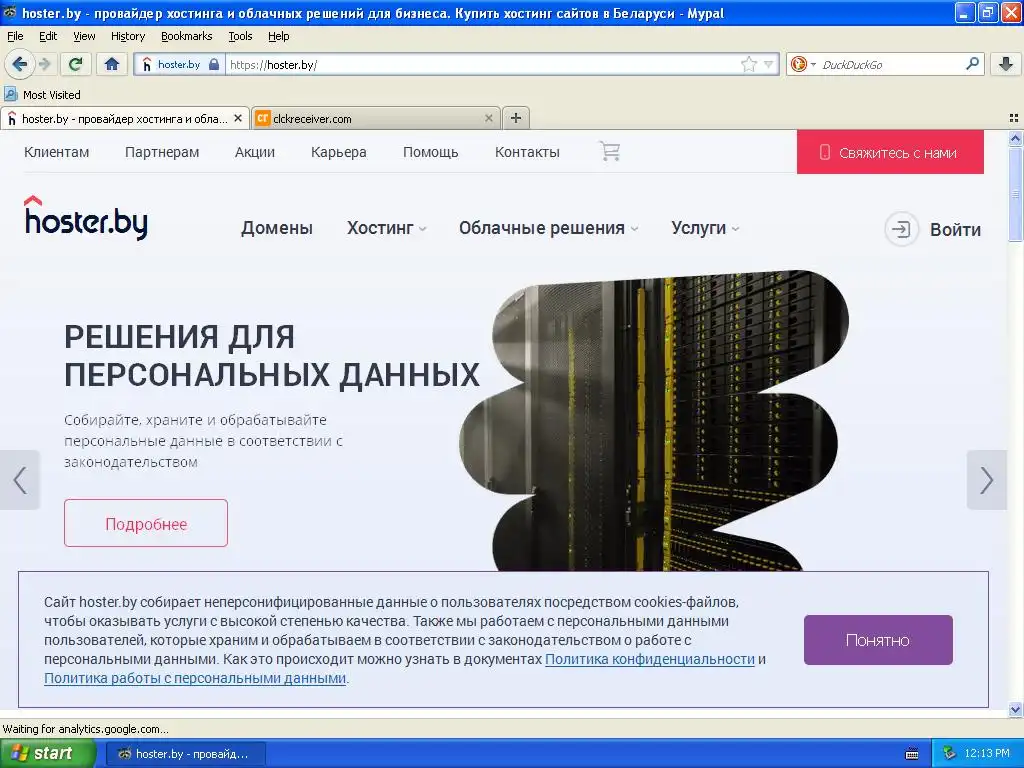Open the shopping cart icon

(x=609, y=152)
